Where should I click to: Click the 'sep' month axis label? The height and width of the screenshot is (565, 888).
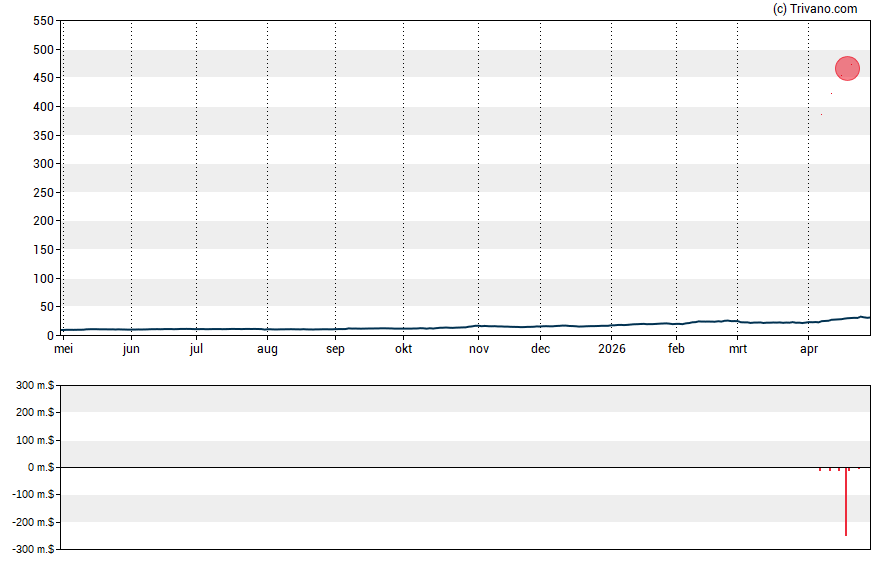click(x=335, y=349)
